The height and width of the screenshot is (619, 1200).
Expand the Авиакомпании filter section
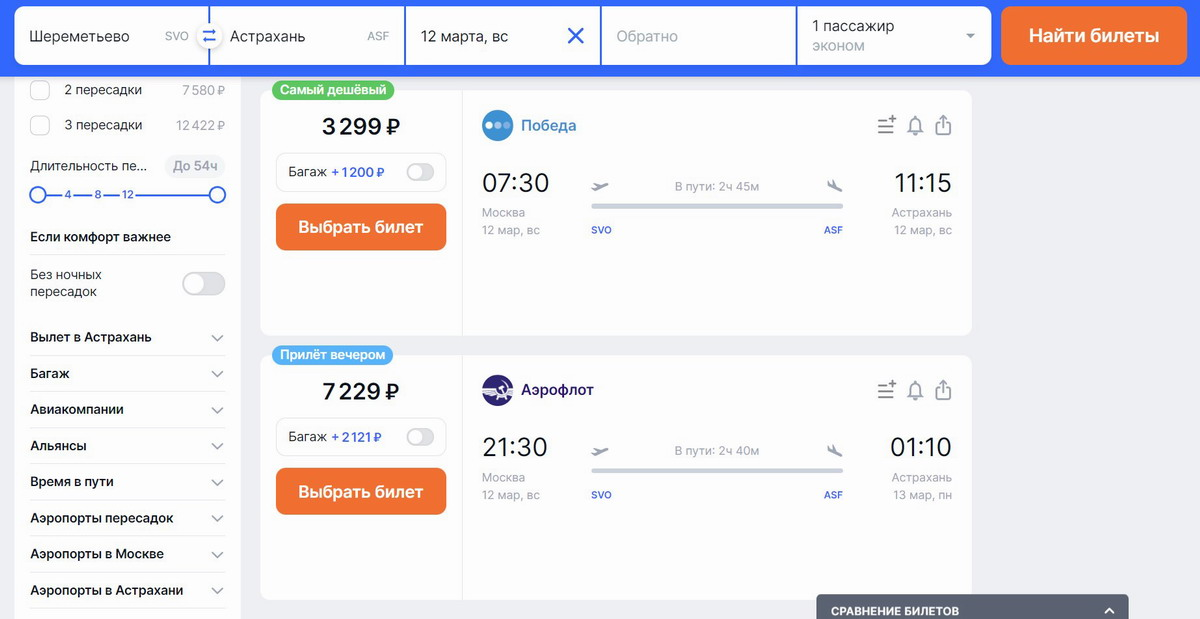pos(128,409)
